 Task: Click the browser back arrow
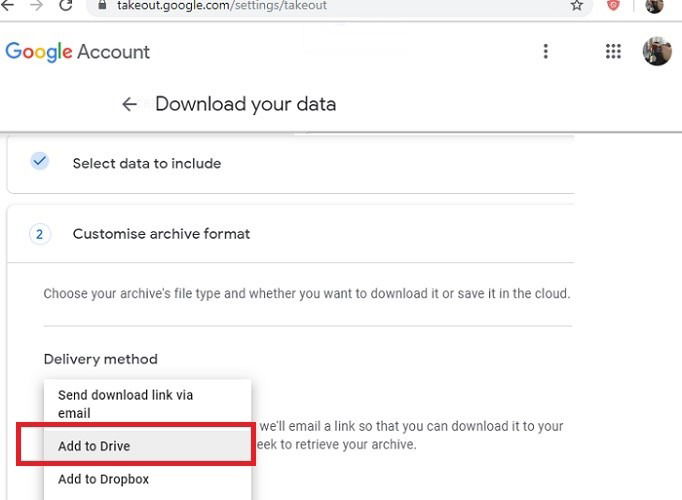(x=7, y=5)
